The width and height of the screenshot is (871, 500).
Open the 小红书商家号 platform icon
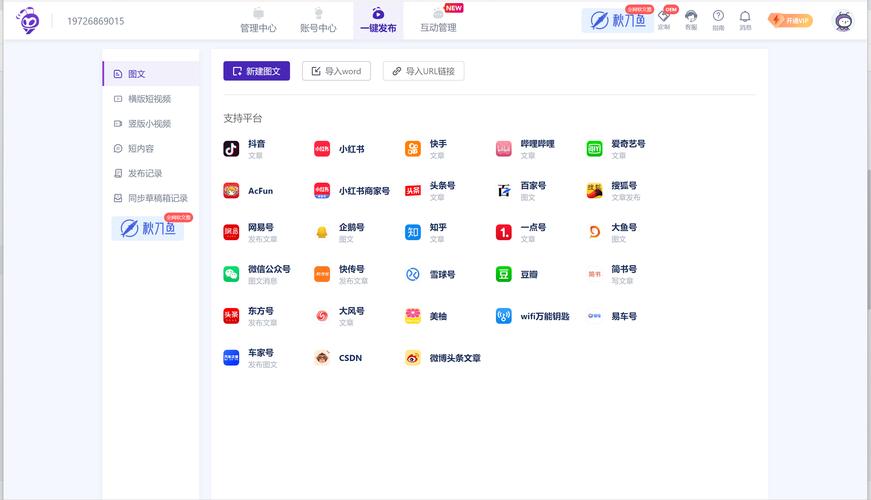point(322,191)
